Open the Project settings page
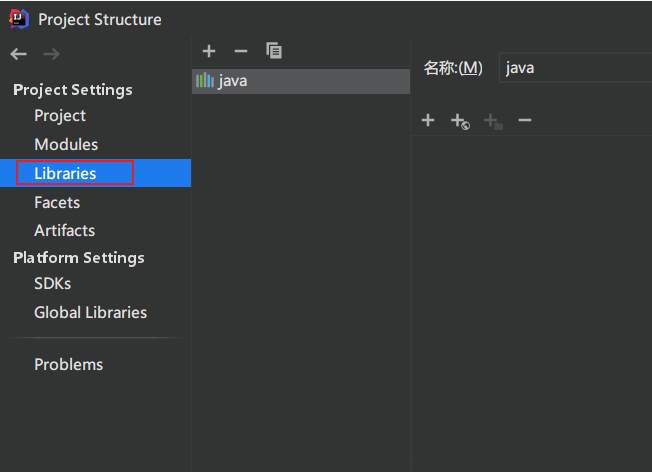The height and width of the screenshot is (472, 652). 60,116
